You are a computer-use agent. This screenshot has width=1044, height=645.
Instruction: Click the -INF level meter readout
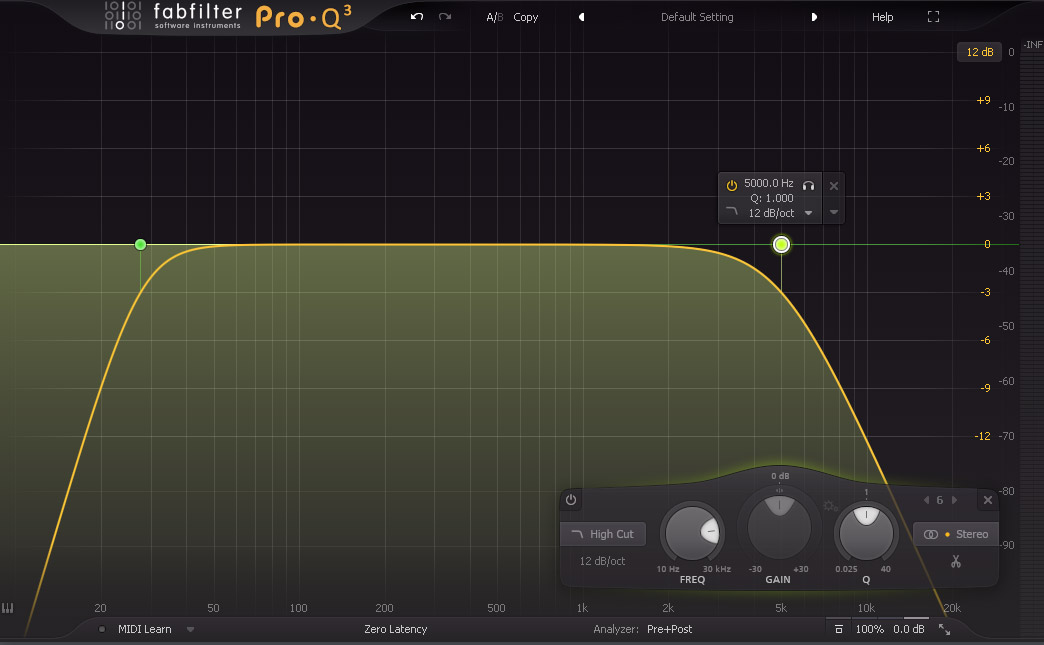click(x=1033, y=45)
